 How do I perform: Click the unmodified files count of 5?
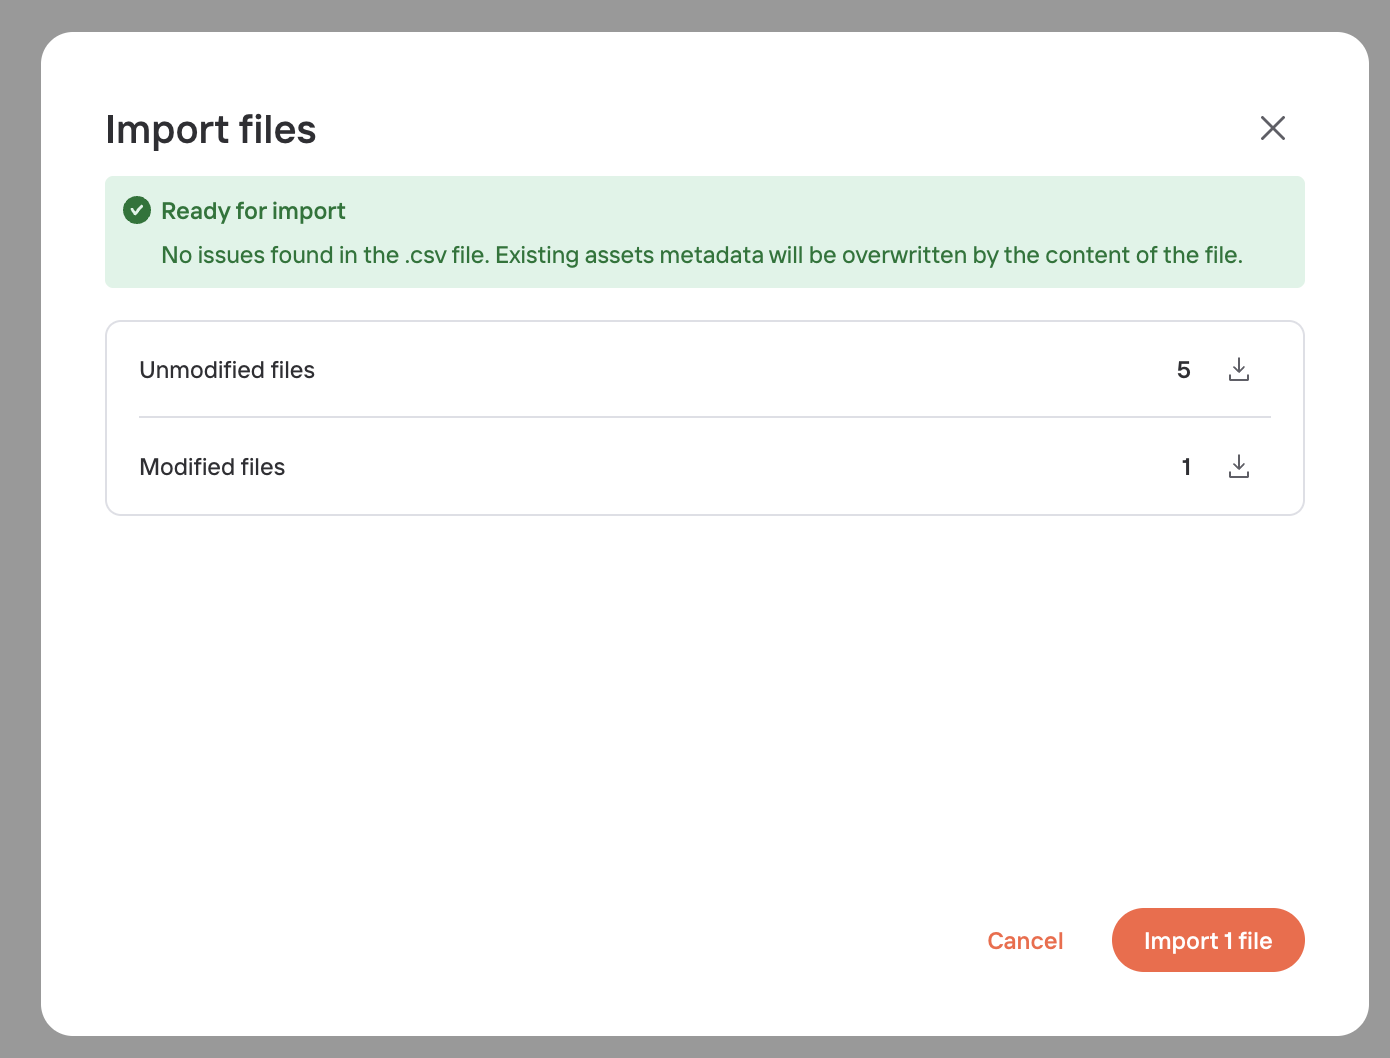(1183, 370)
